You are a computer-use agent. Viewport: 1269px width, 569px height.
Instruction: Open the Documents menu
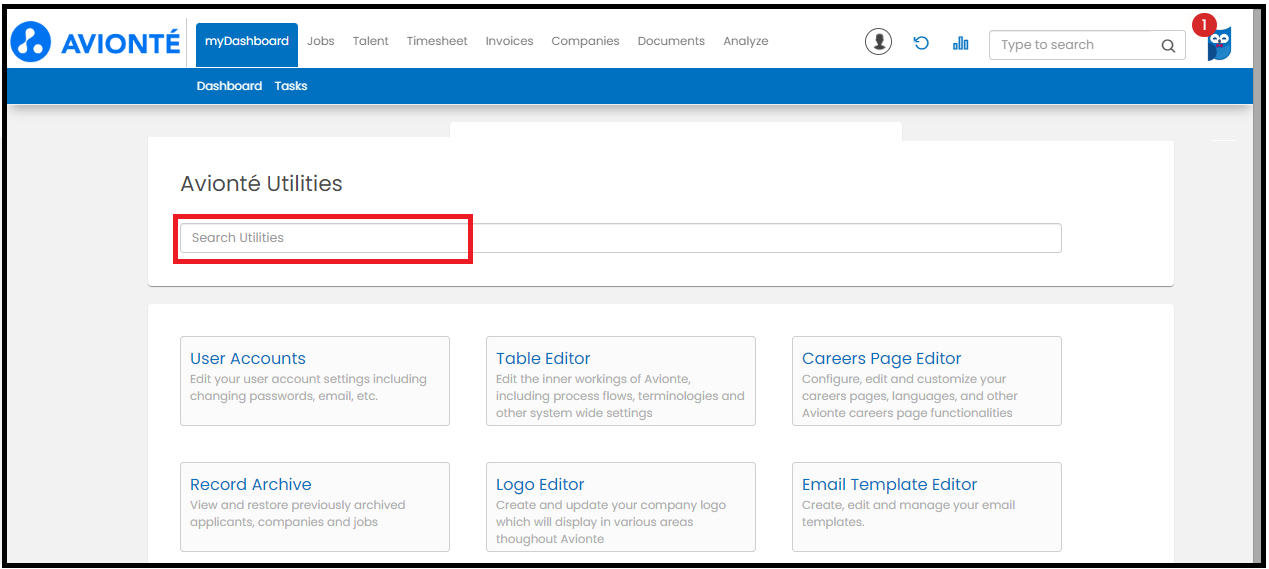coord(671,41)
